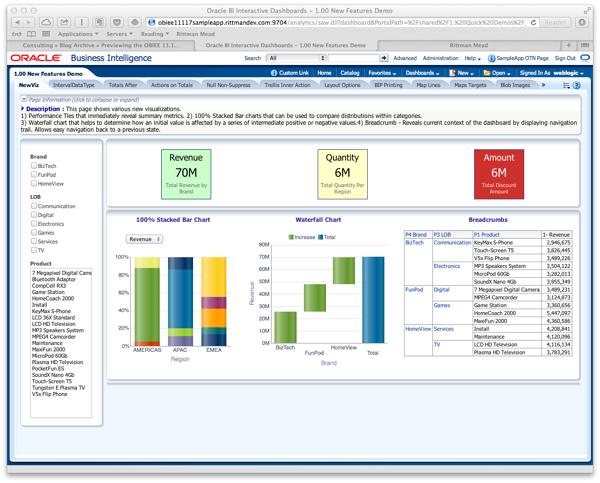Click the Safari toolbar eye-shaped extension icon
600x483 pixels.
(x=135, y=23)
